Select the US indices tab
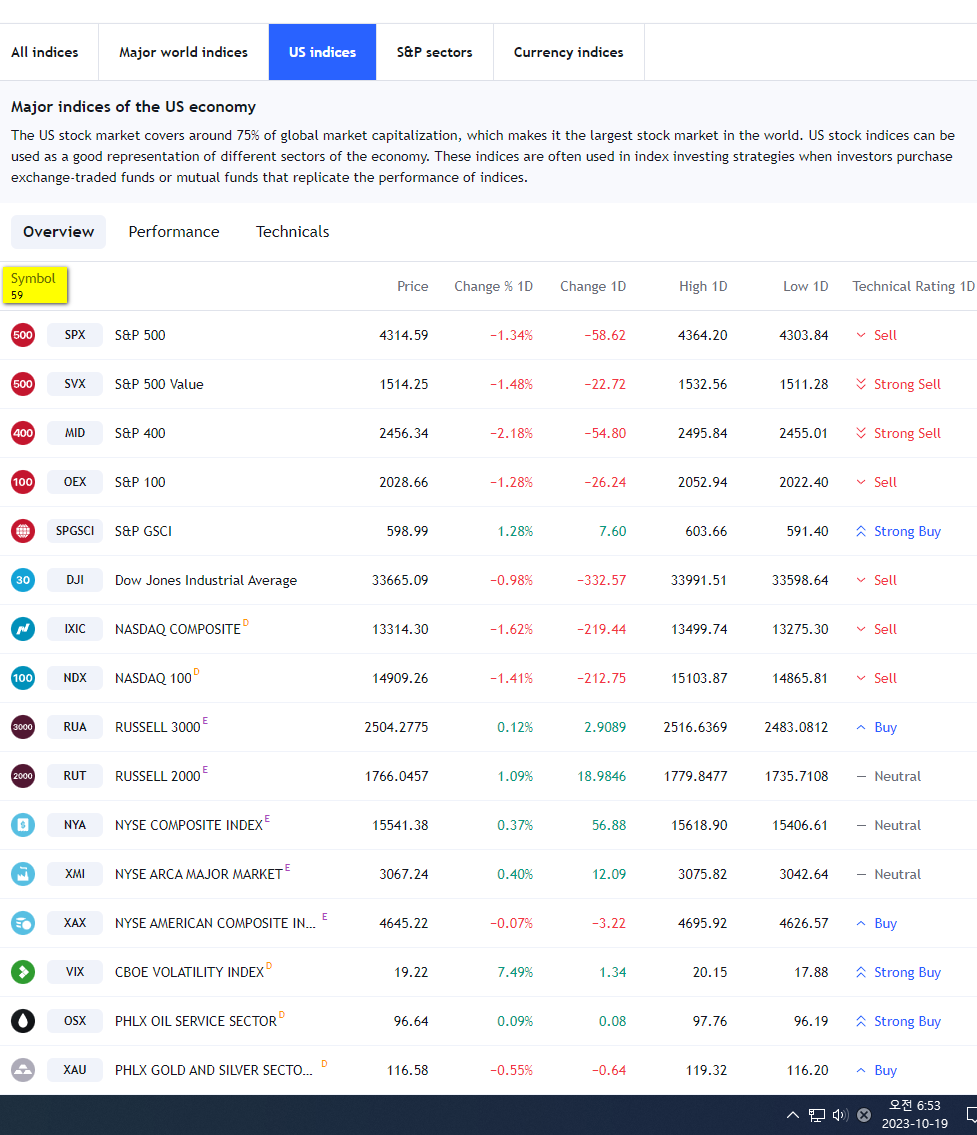The width and height of the screenshot is (977, 1135). point(322,52)
